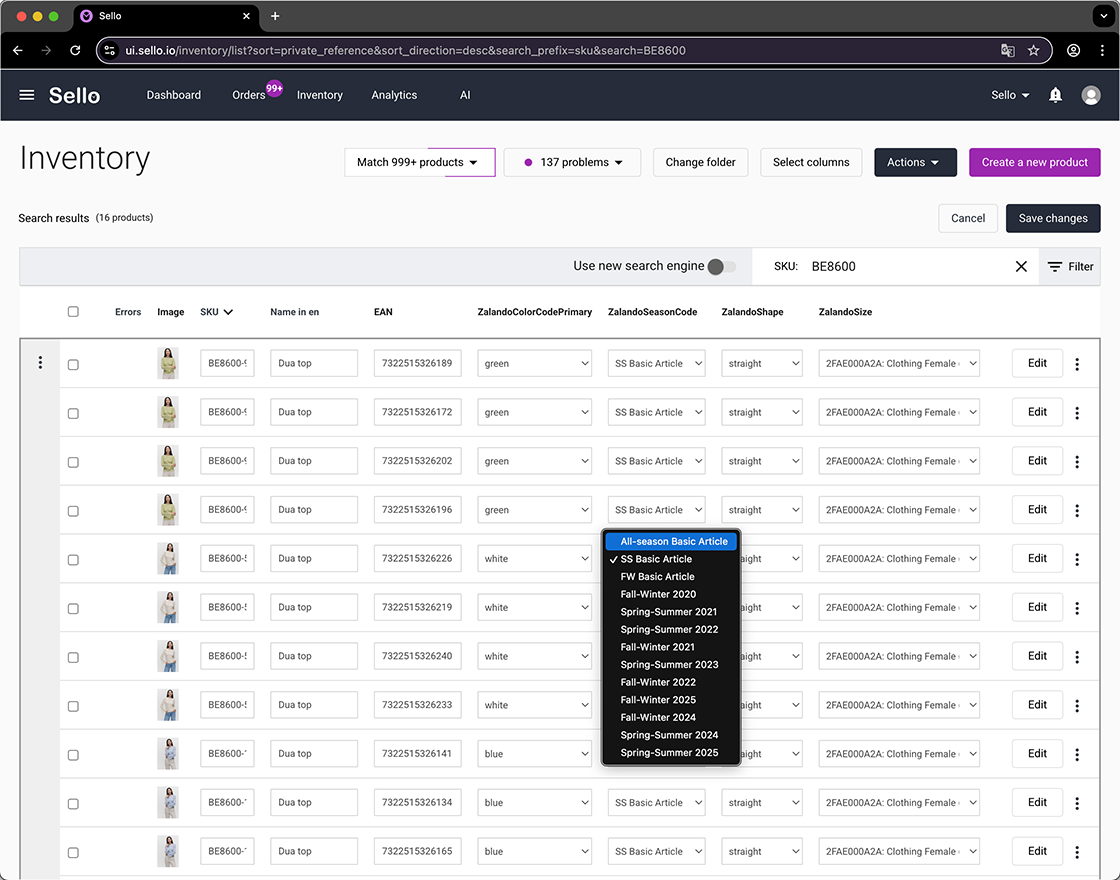Click the Create a new product button
This screenshot has height=880, width=1120.
pyautogui.click(x=1033, y=161)
